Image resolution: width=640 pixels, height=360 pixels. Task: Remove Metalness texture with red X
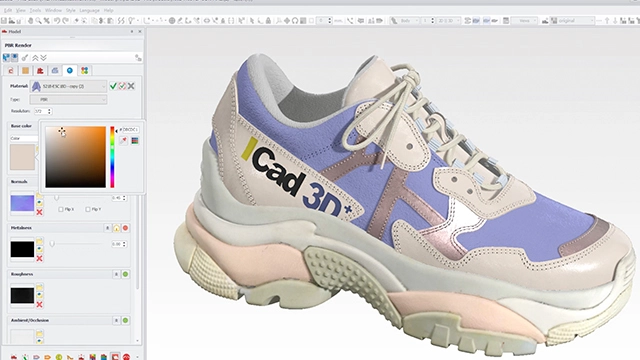[x=40, y=258]
